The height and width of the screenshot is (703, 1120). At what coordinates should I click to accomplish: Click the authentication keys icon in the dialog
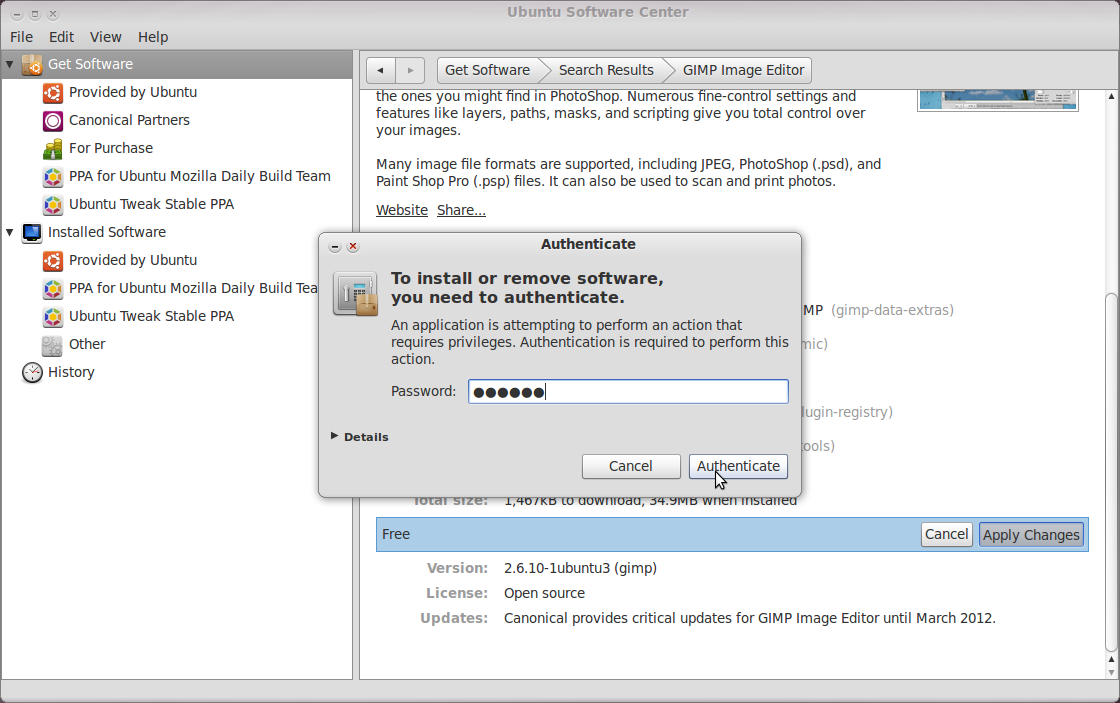coord(355,294)
